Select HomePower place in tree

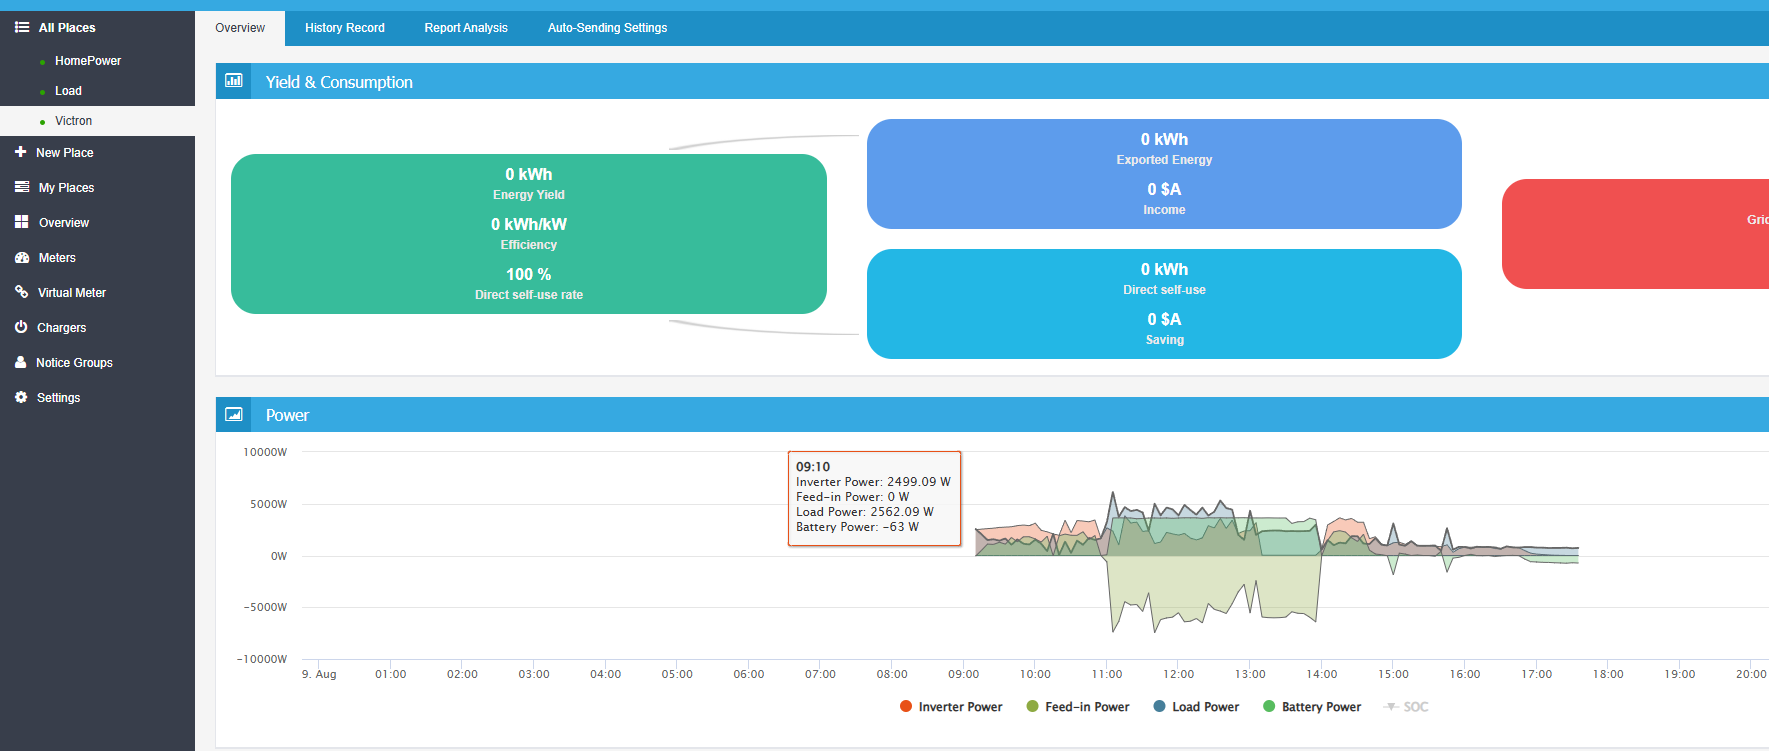pos(88,61)
